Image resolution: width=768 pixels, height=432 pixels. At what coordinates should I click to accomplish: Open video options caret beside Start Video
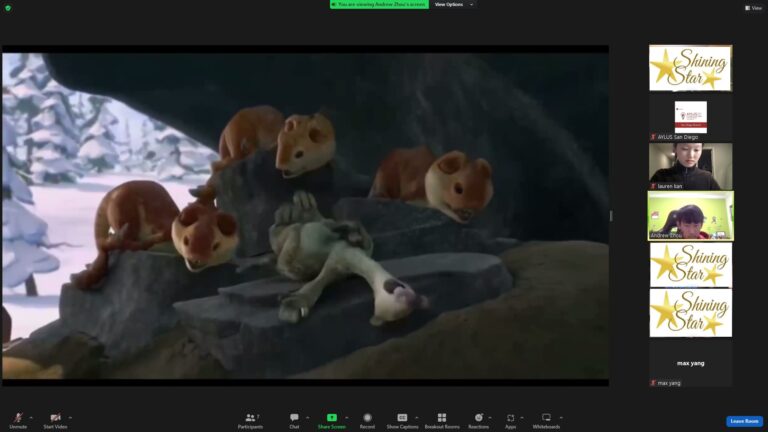pos(71,418)
